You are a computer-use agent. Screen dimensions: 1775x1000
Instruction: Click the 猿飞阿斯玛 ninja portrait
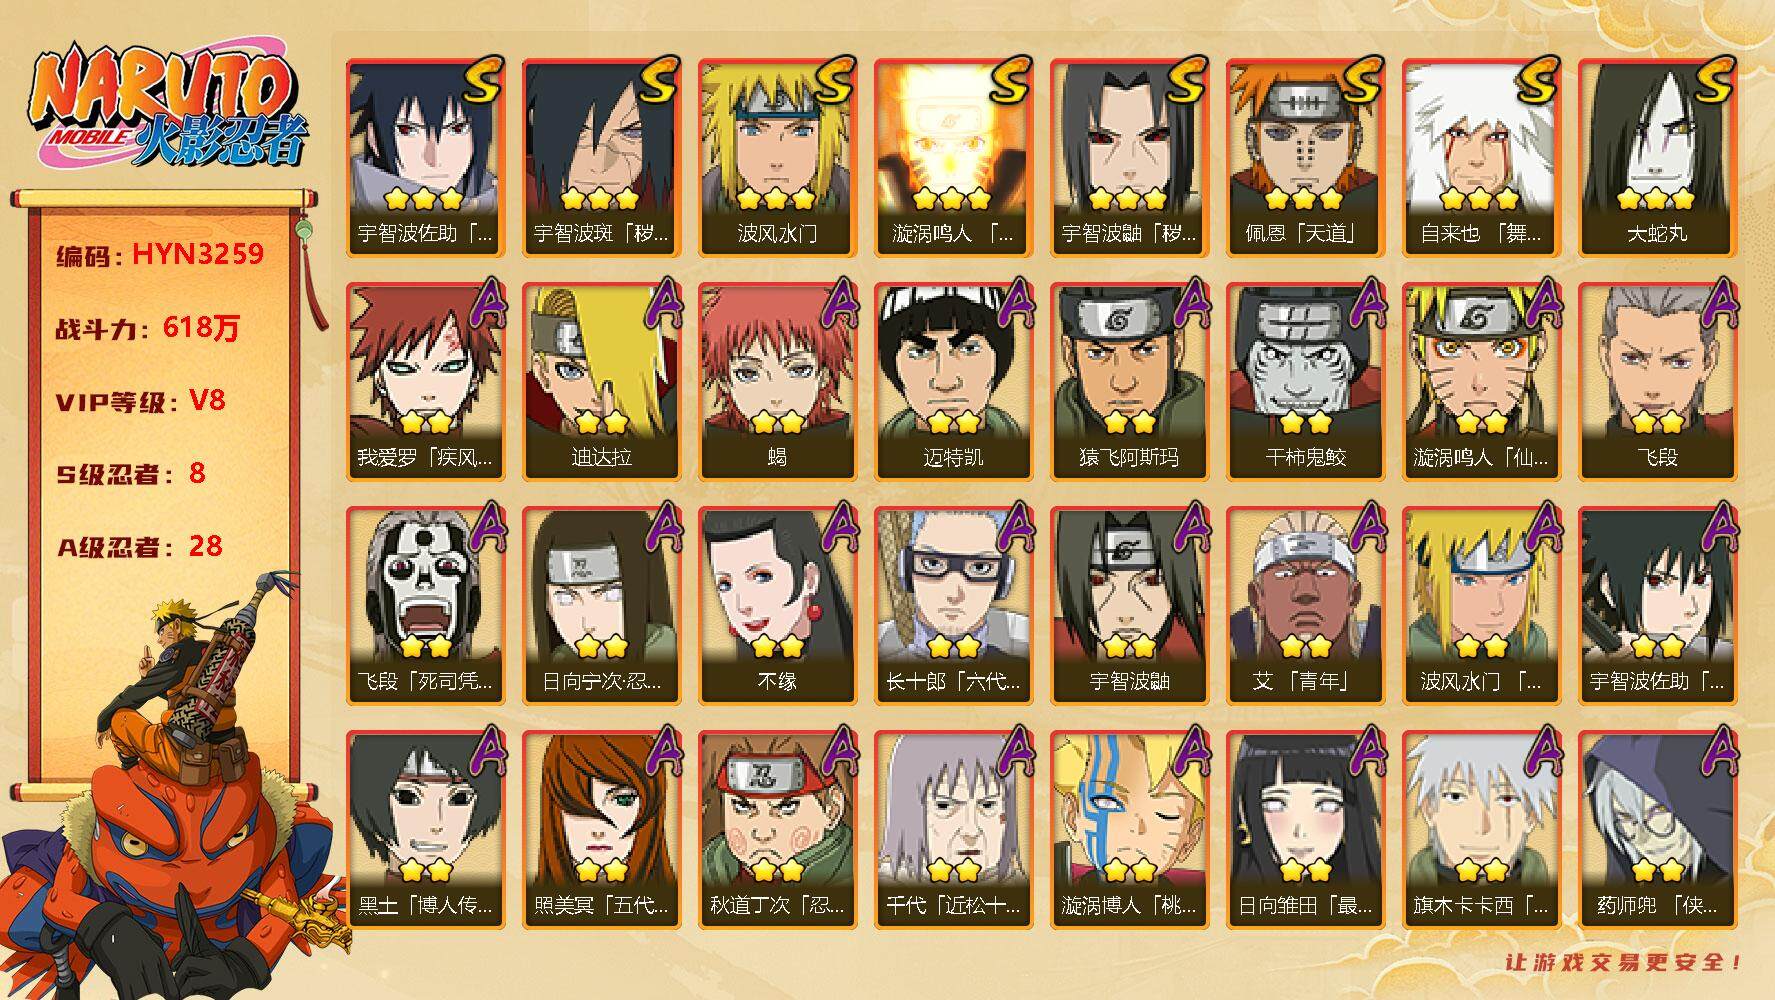tap(1128, 381)
